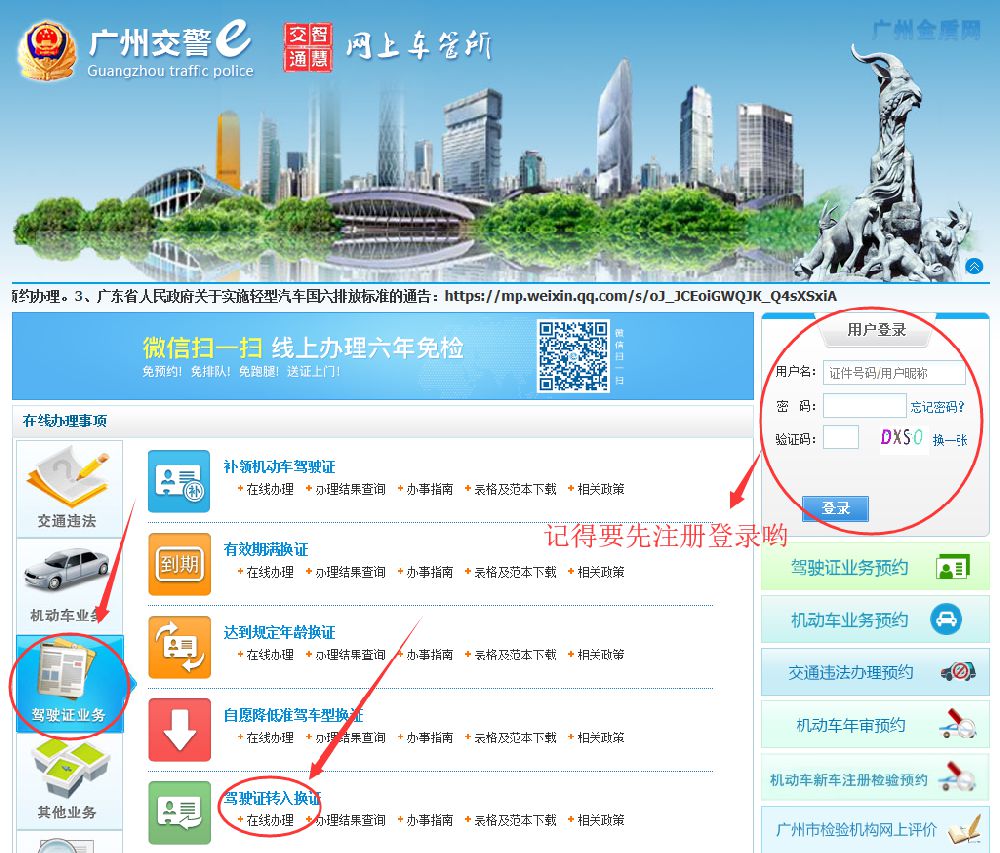The image size is (1000, 853).
Task: Focus the 用户名 input field
Action: click(x=894, y=373)
